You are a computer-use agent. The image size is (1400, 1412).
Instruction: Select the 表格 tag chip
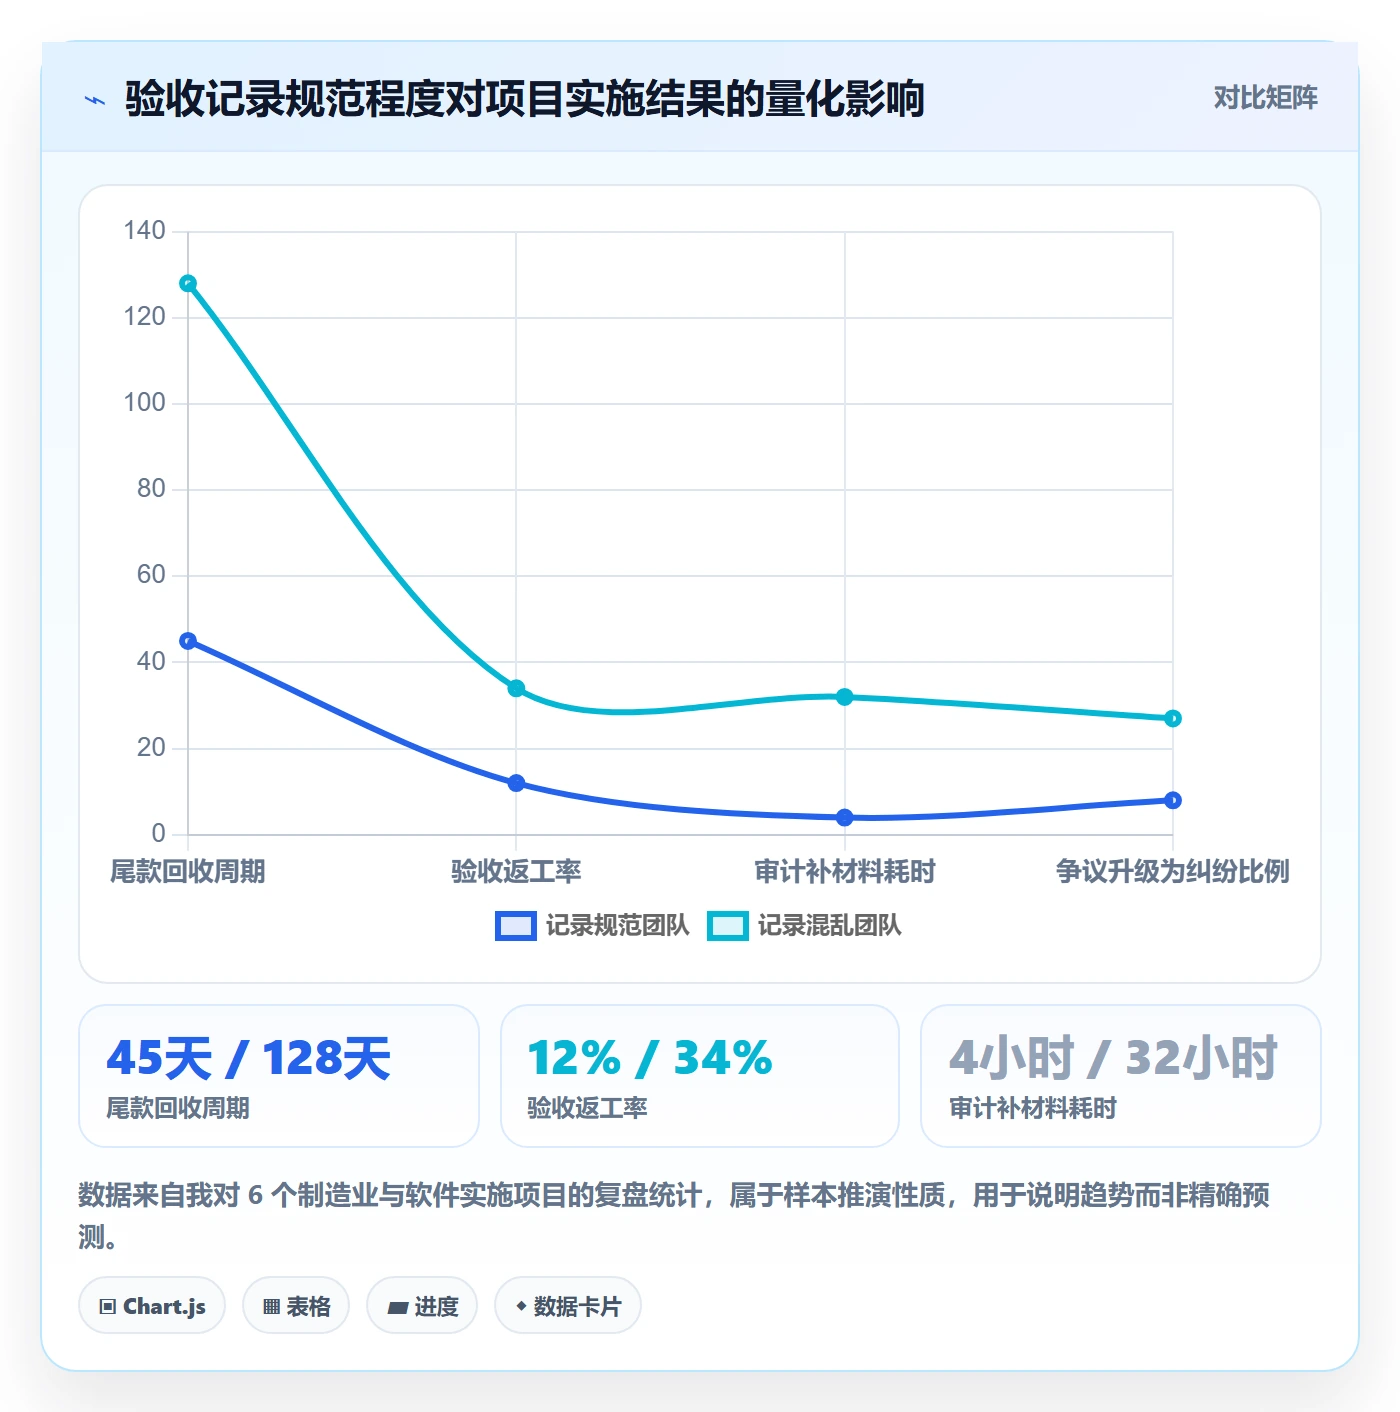pos(296,1306)
